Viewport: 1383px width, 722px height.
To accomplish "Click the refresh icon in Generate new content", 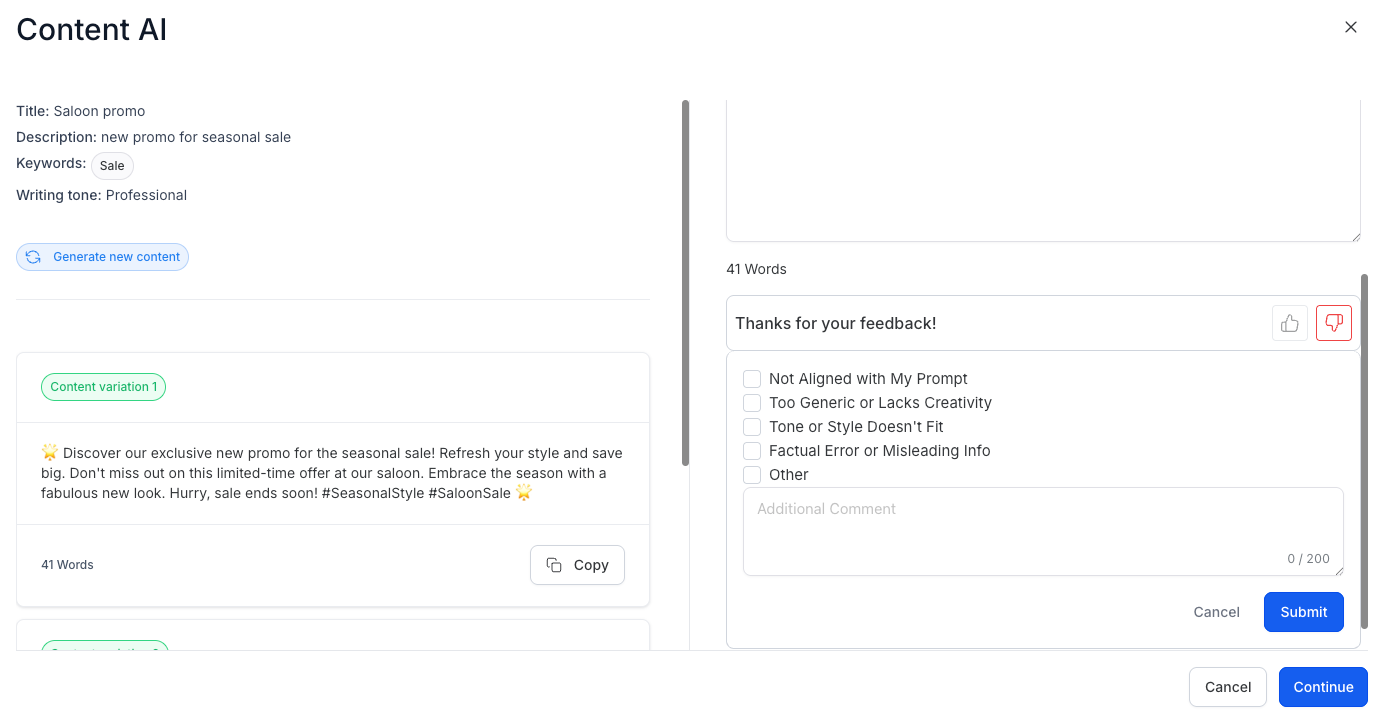I will point(33,257).
